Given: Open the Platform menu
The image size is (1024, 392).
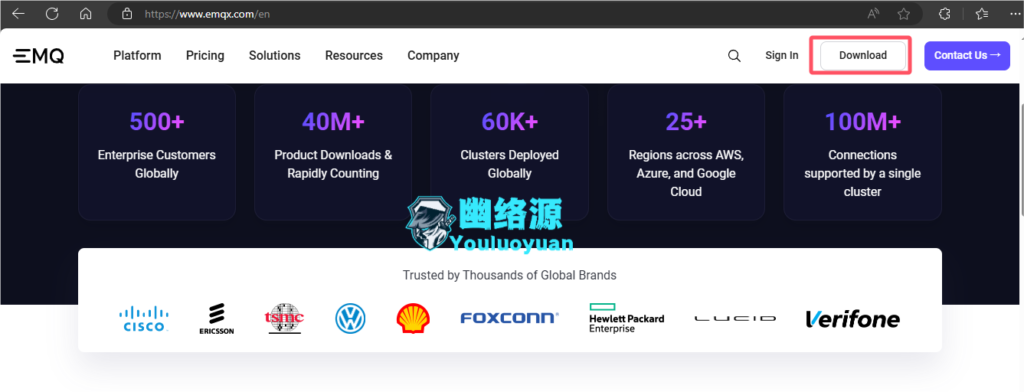Looking at the screenshot, I should [x=137, y=56].
